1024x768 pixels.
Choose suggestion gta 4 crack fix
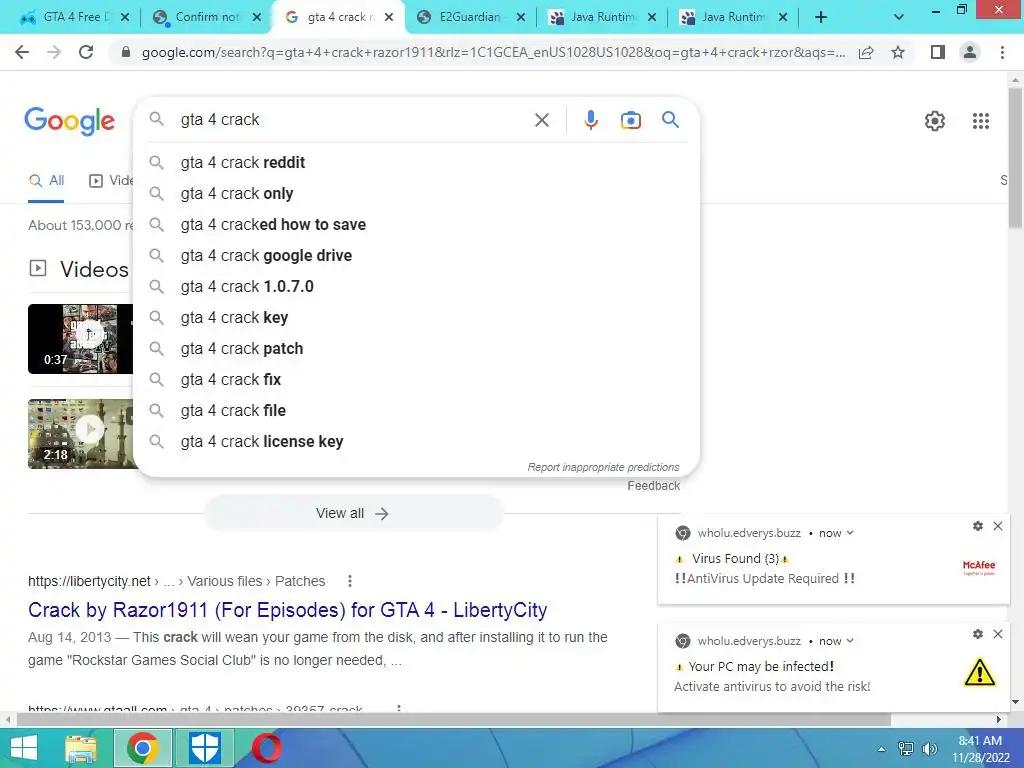416,379
